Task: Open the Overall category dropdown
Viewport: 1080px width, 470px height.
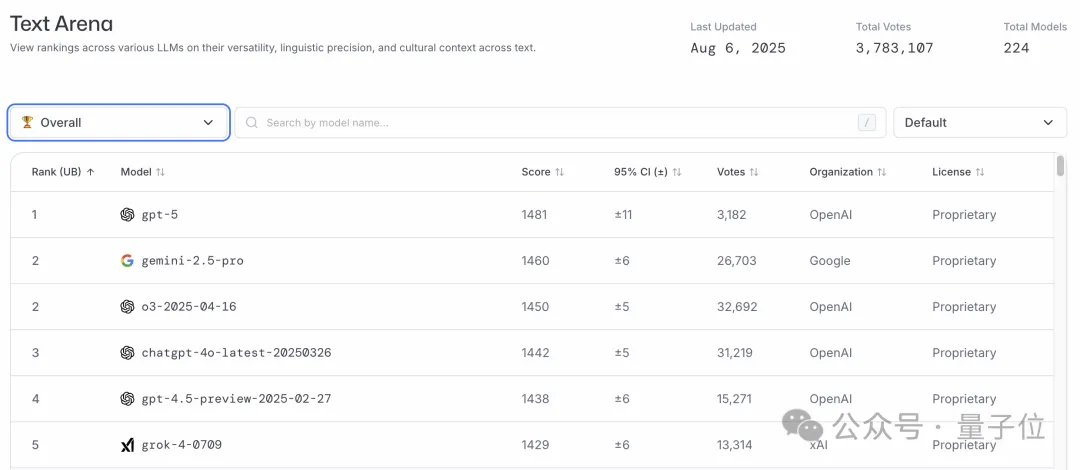Action: 119,123
